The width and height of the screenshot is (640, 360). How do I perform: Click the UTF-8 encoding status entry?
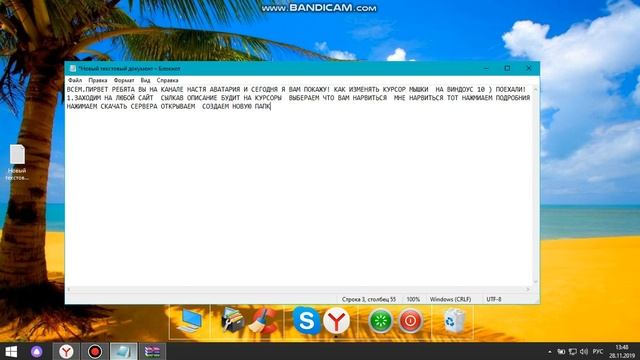pyautogui.click(x=493, y=299)
